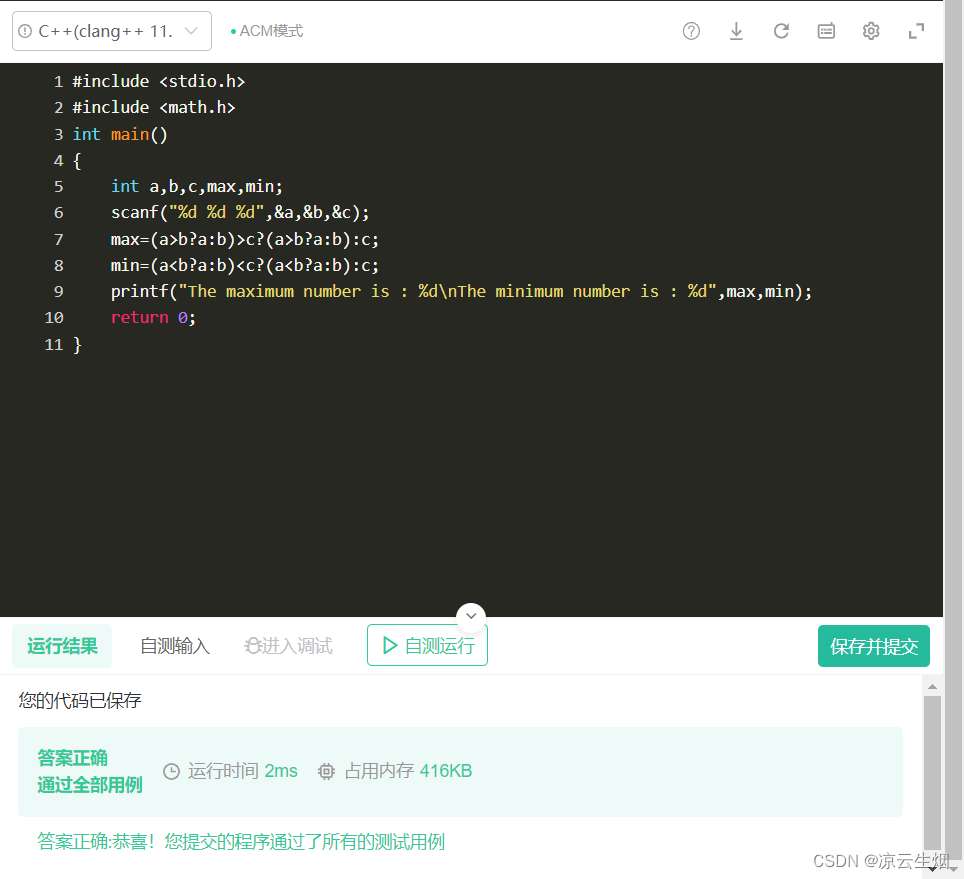964x879 pixels.
Task: Click the '#include <stdio.h>' line
Action: tap(159, 81)
